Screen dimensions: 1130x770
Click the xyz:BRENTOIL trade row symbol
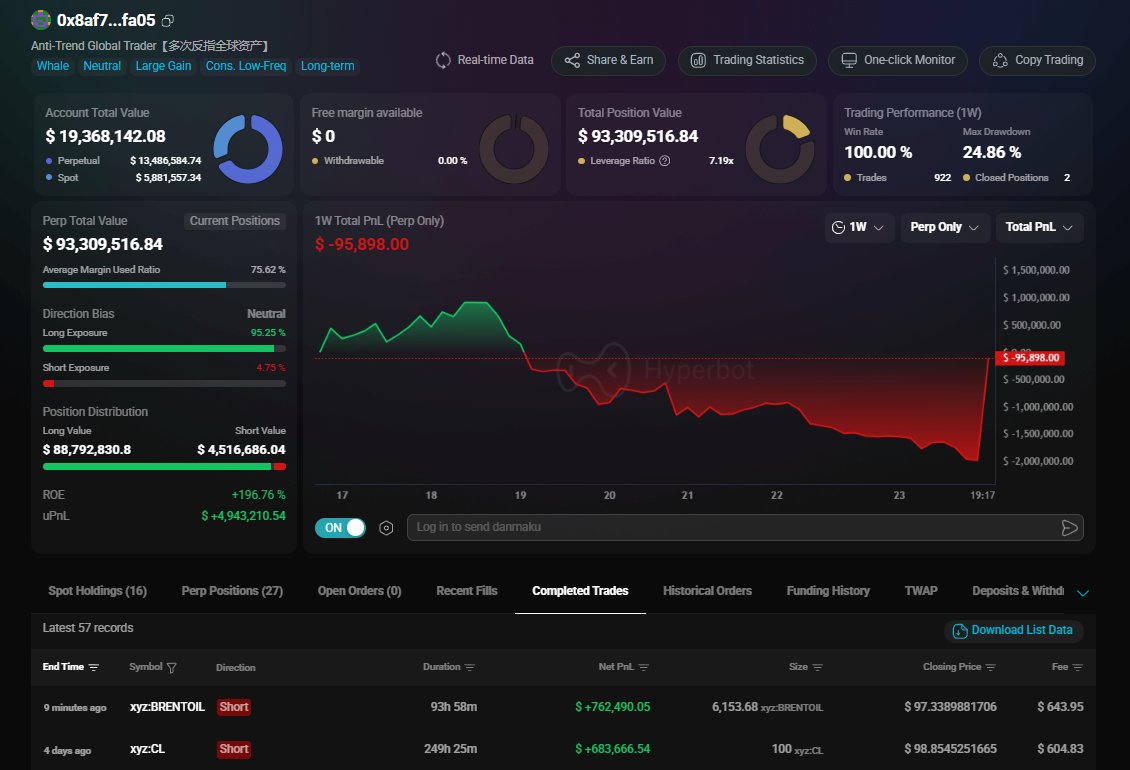(x=167, y=707)
